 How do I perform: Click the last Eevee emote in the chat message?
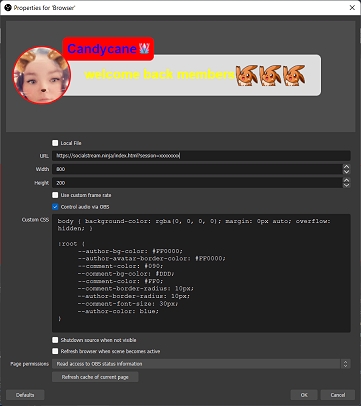[294, 75]
